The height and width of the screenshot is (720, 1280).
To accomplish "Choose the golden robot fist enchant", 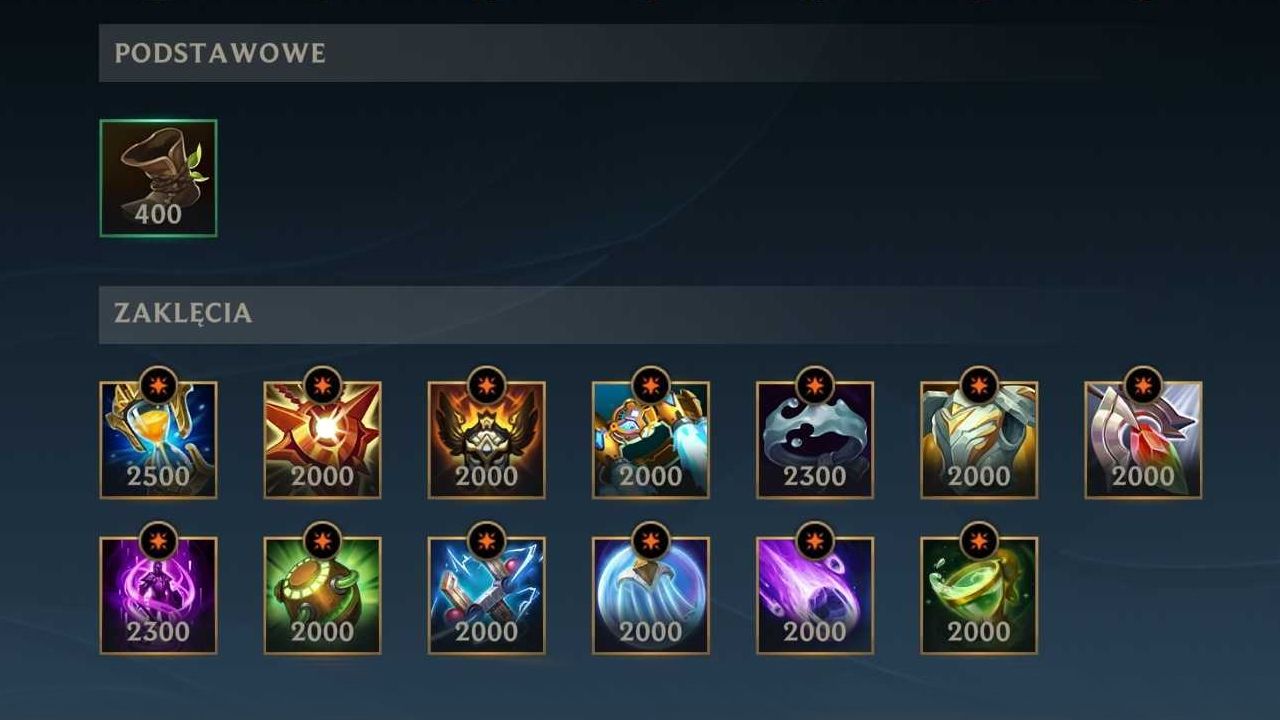I will [x=650, y=440].
